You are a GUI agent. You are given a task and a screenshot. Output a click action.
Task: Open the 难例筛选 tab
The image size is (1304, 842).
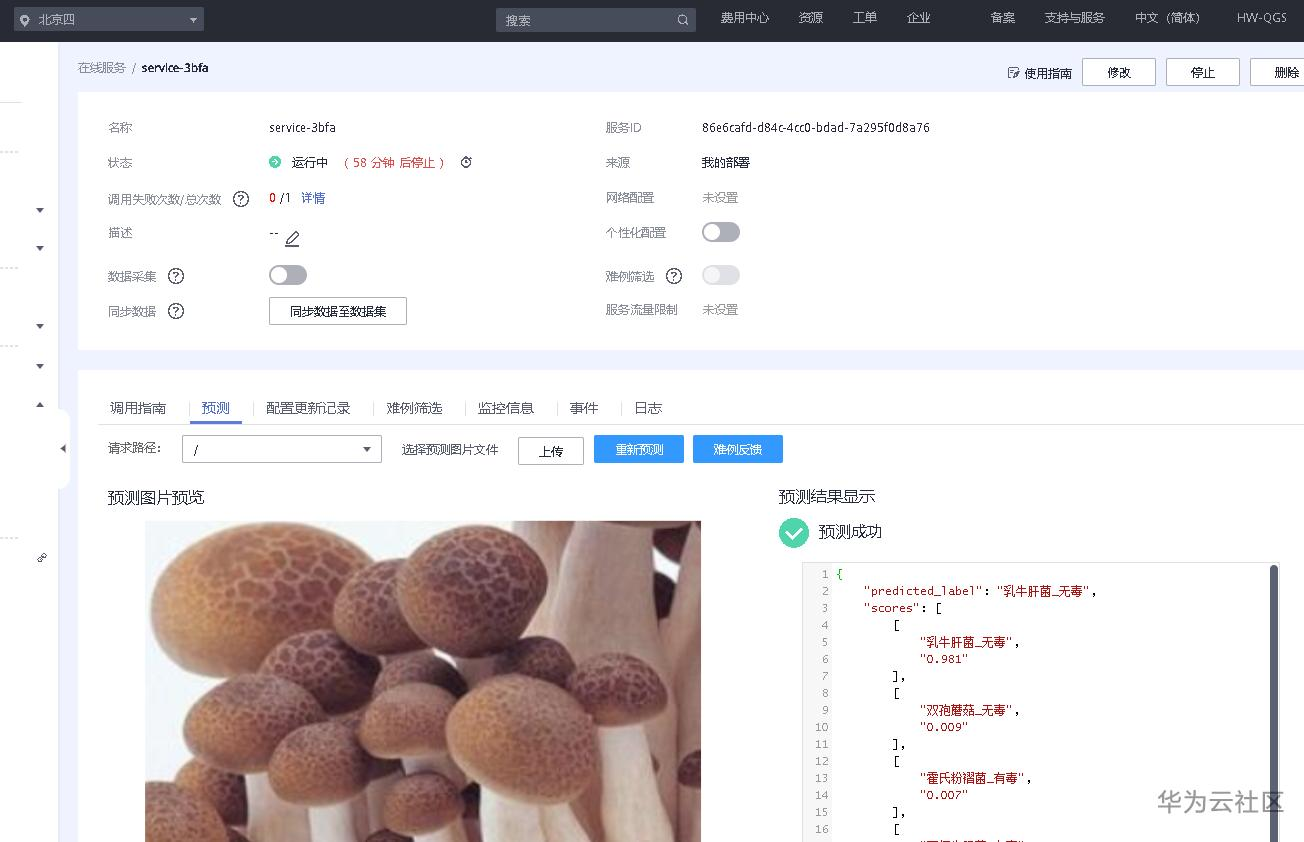point(414,408)
